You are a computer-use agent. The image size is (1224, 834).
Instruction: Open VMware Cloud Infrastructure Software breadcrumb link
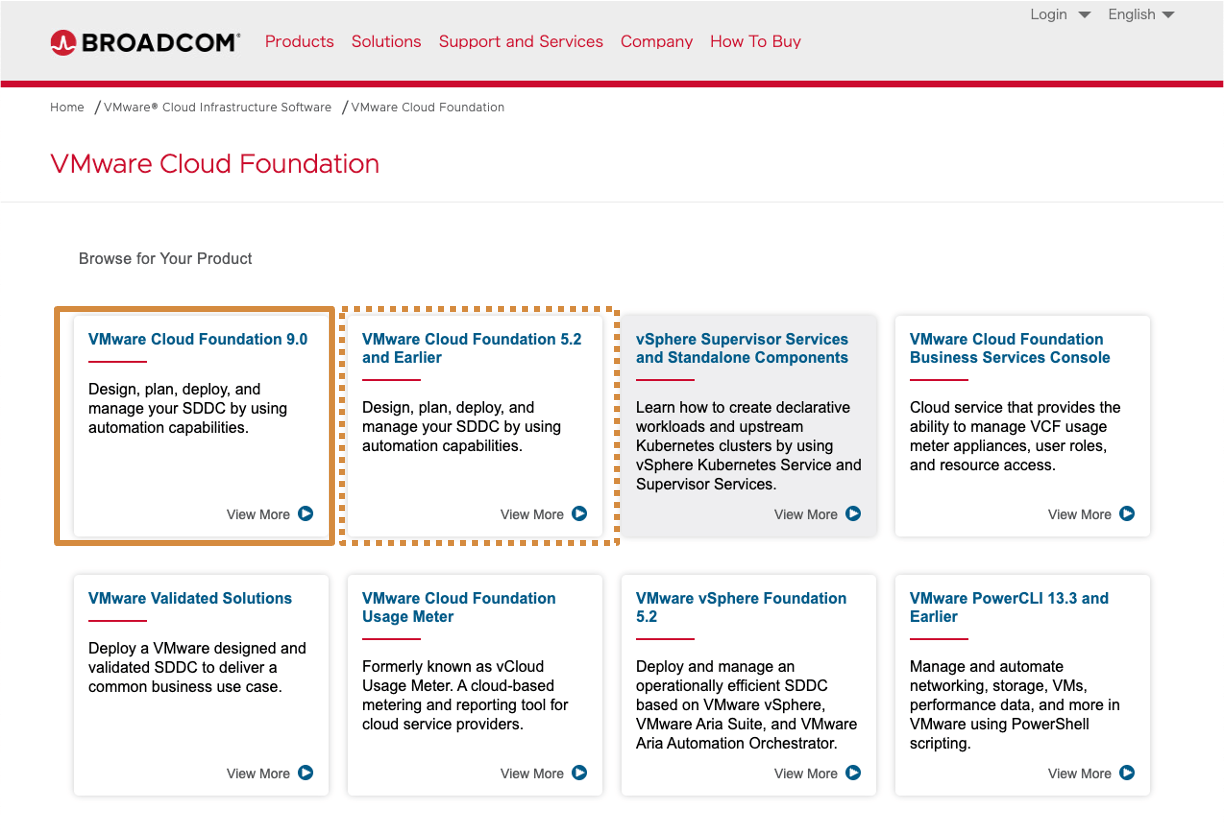coord(217,107)
